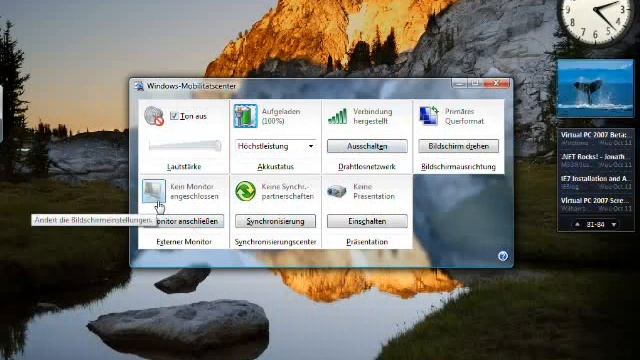Click the external monitor icon
Image resolution: width=640 pixels, height=360 pixels.
(154, 191)
